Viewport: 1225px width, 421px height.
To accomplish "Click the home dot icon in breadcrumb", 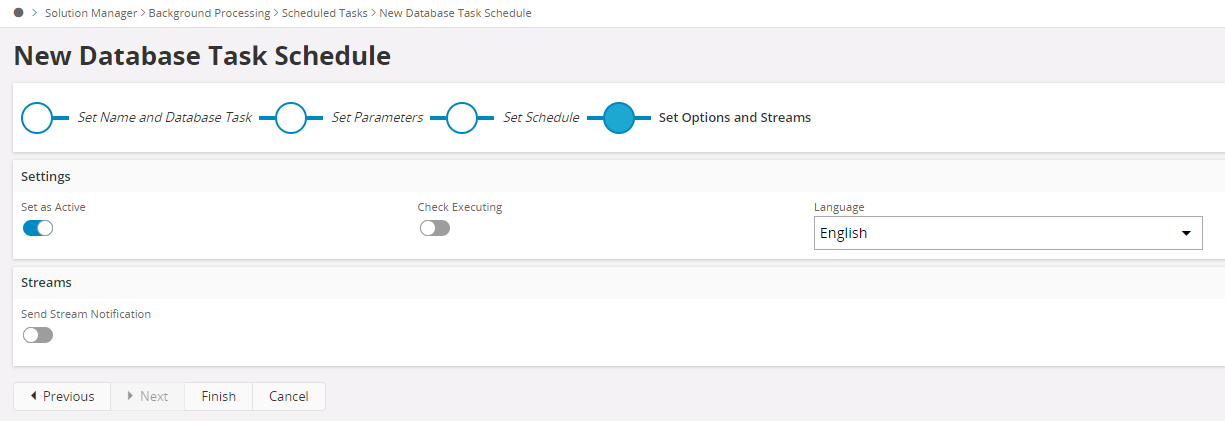I will [19, 13].
